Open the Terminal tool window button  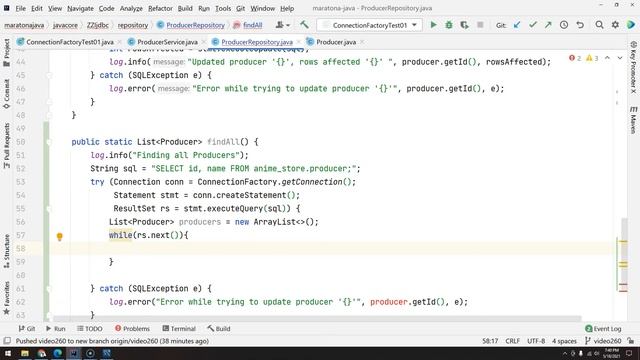pos(179,329)
